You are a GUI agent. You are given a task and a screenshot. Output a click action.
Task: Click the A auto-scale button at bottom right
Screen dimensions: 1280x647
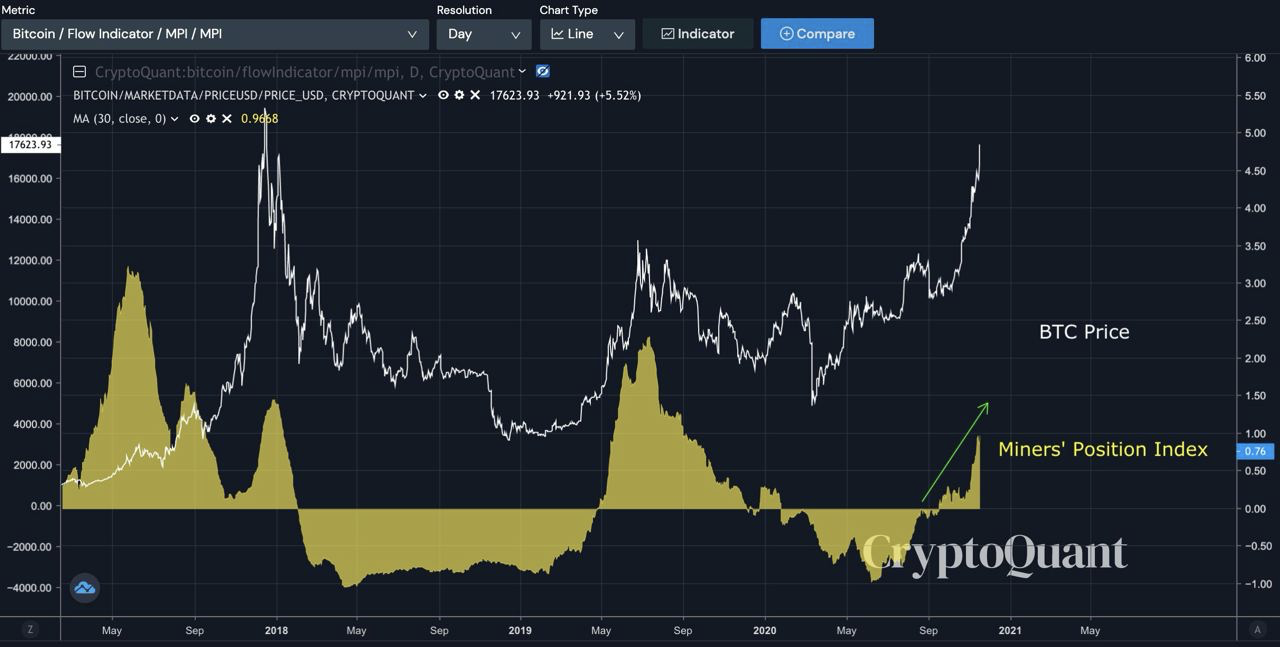[x=1258, y=630]
